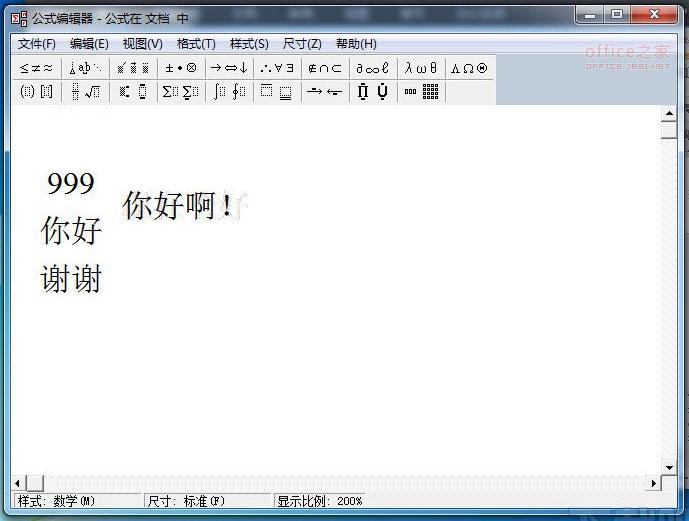Open the miscellaneous symbols palette (∂∞ℓ)
Image resolution: width=689 pixels, height=521 pixels.
[x=373, y=68]
